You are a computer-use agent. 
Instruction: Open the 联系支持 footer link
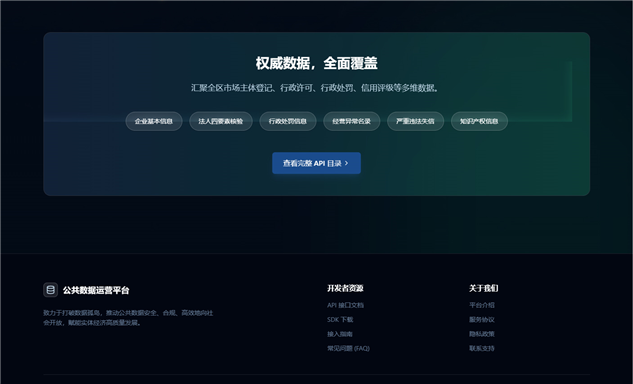[x=482, y=348]
